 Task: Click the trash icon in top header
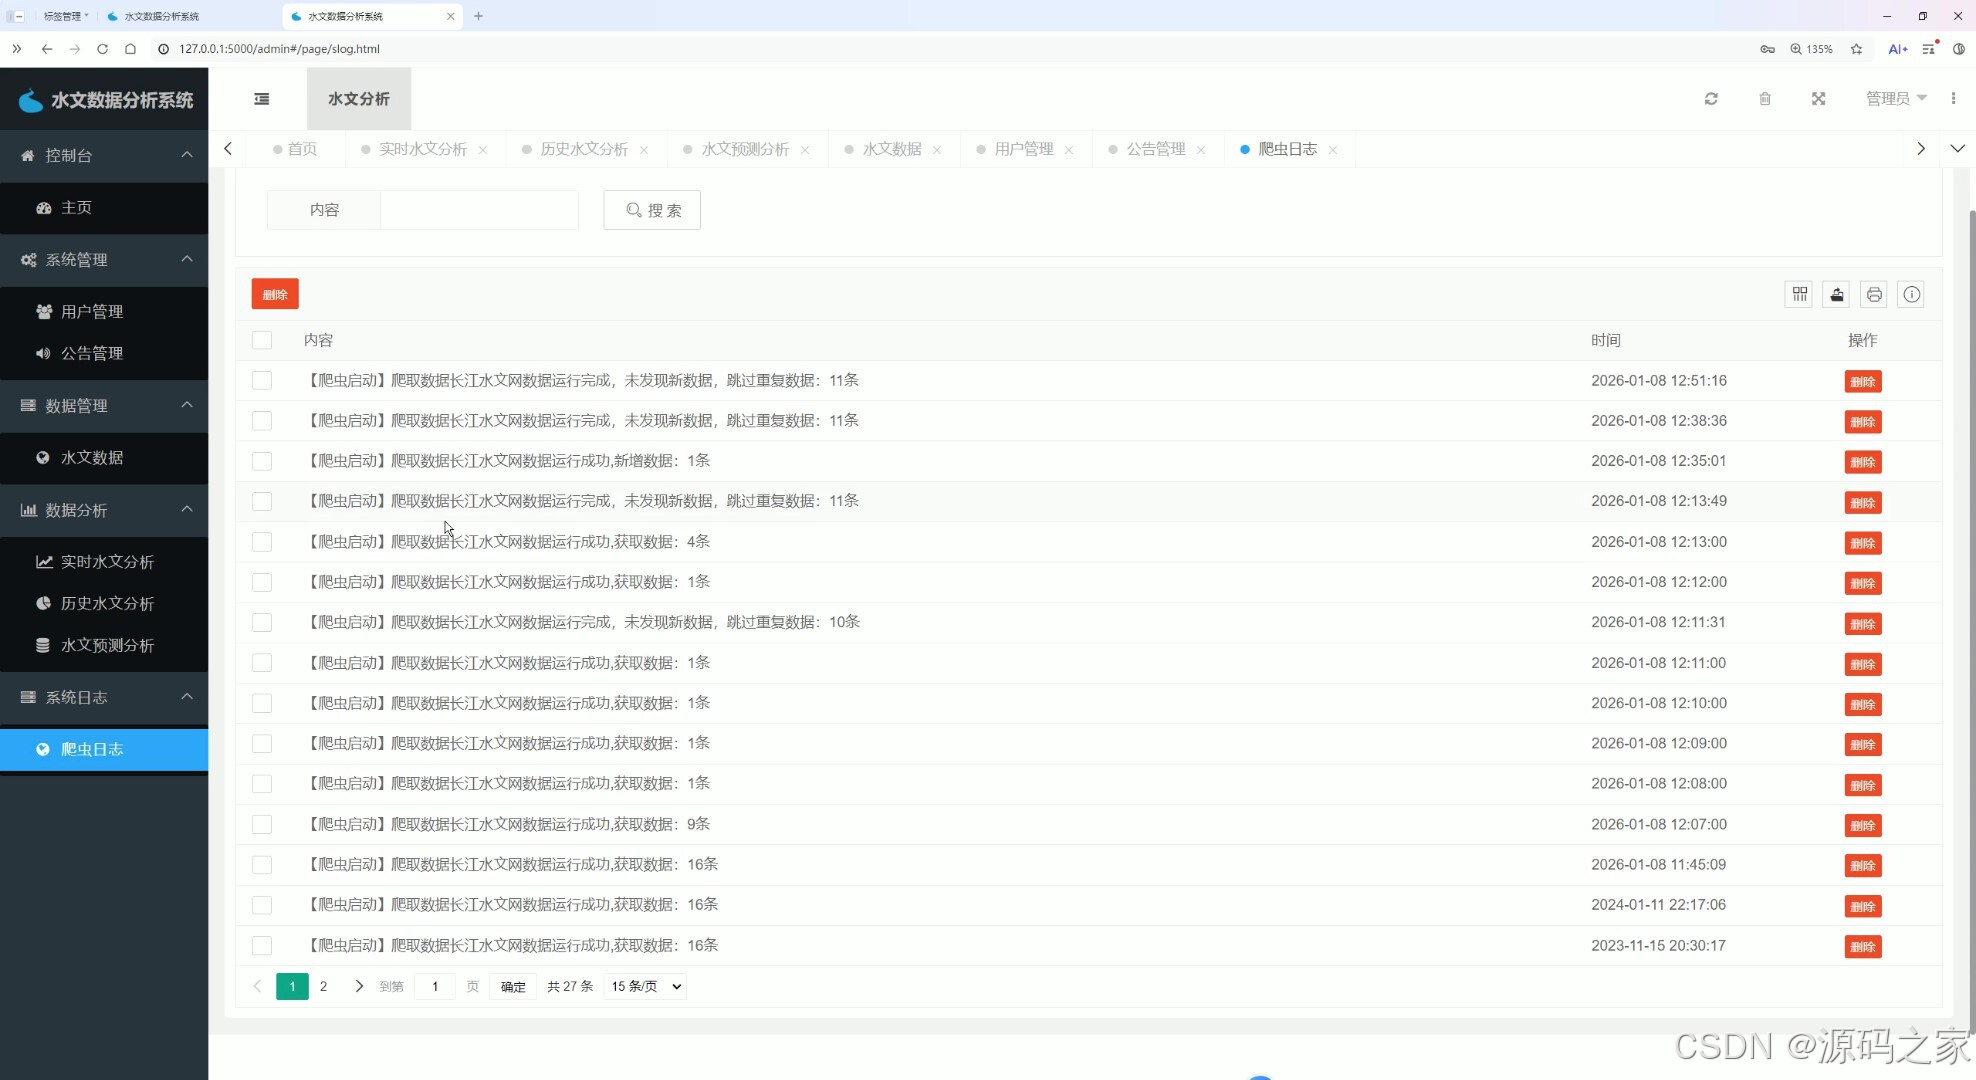click(x=1765, y=99)
